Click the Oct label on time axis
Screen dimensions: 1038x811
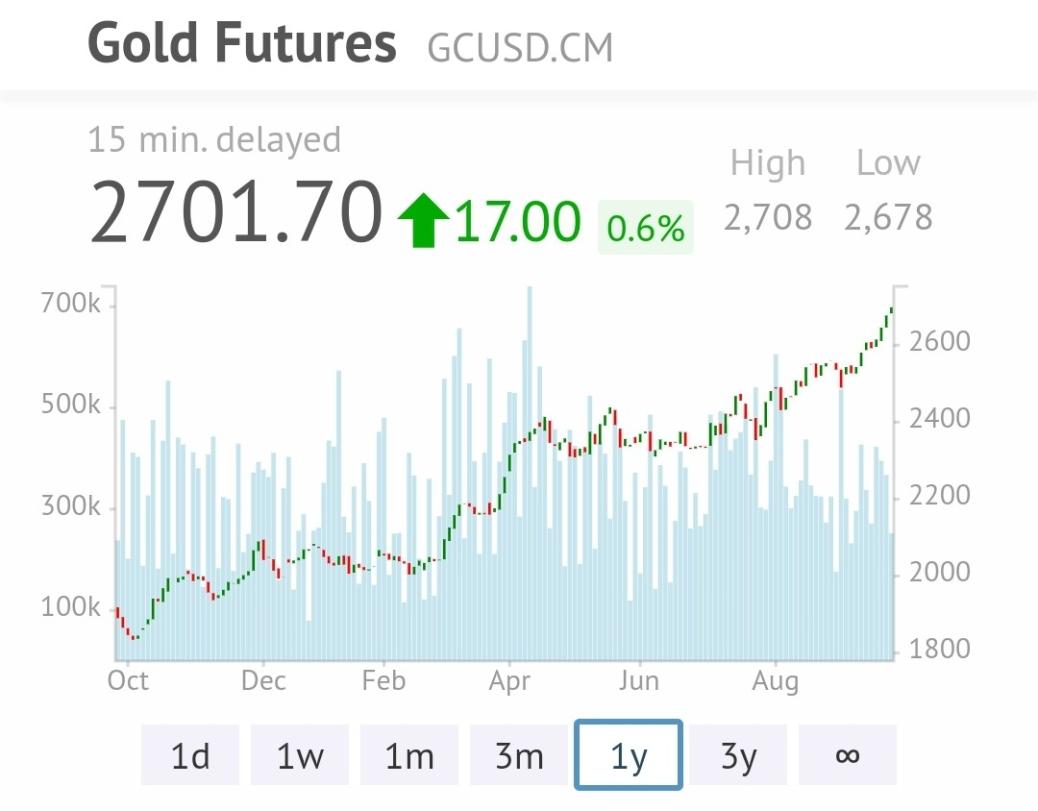click(128, 681)
